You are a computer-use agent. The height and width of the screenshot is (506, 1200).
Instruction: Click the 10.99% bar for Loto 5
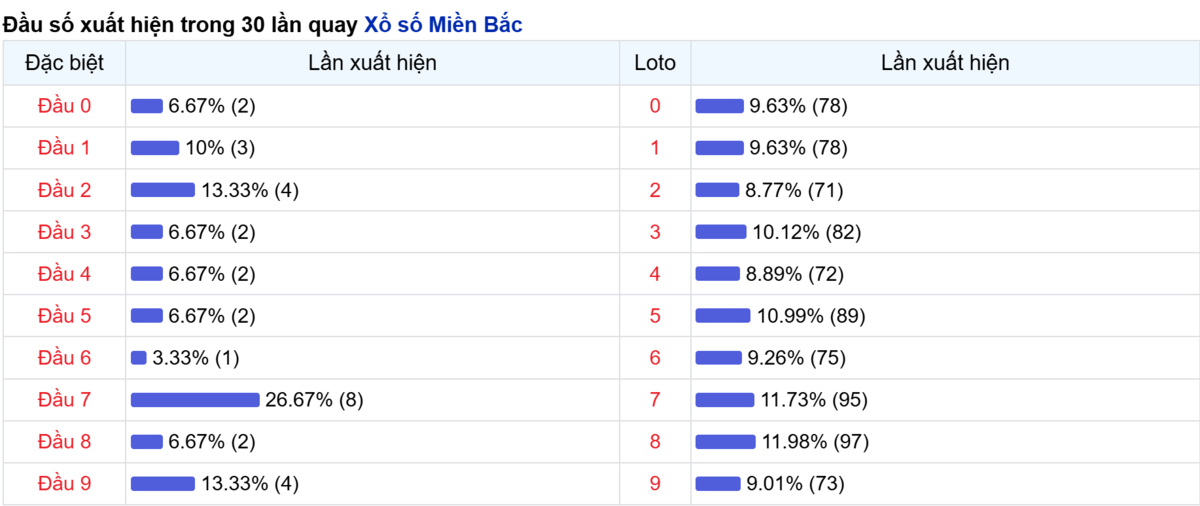(x=723, y=316)
